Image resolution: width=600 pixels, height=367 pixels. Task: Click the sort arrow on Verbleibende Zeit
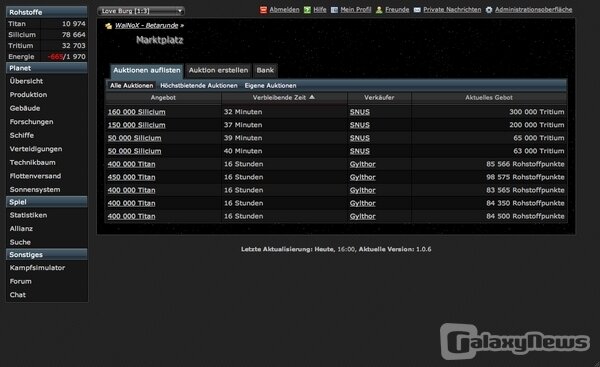click(x=312, y=97)
